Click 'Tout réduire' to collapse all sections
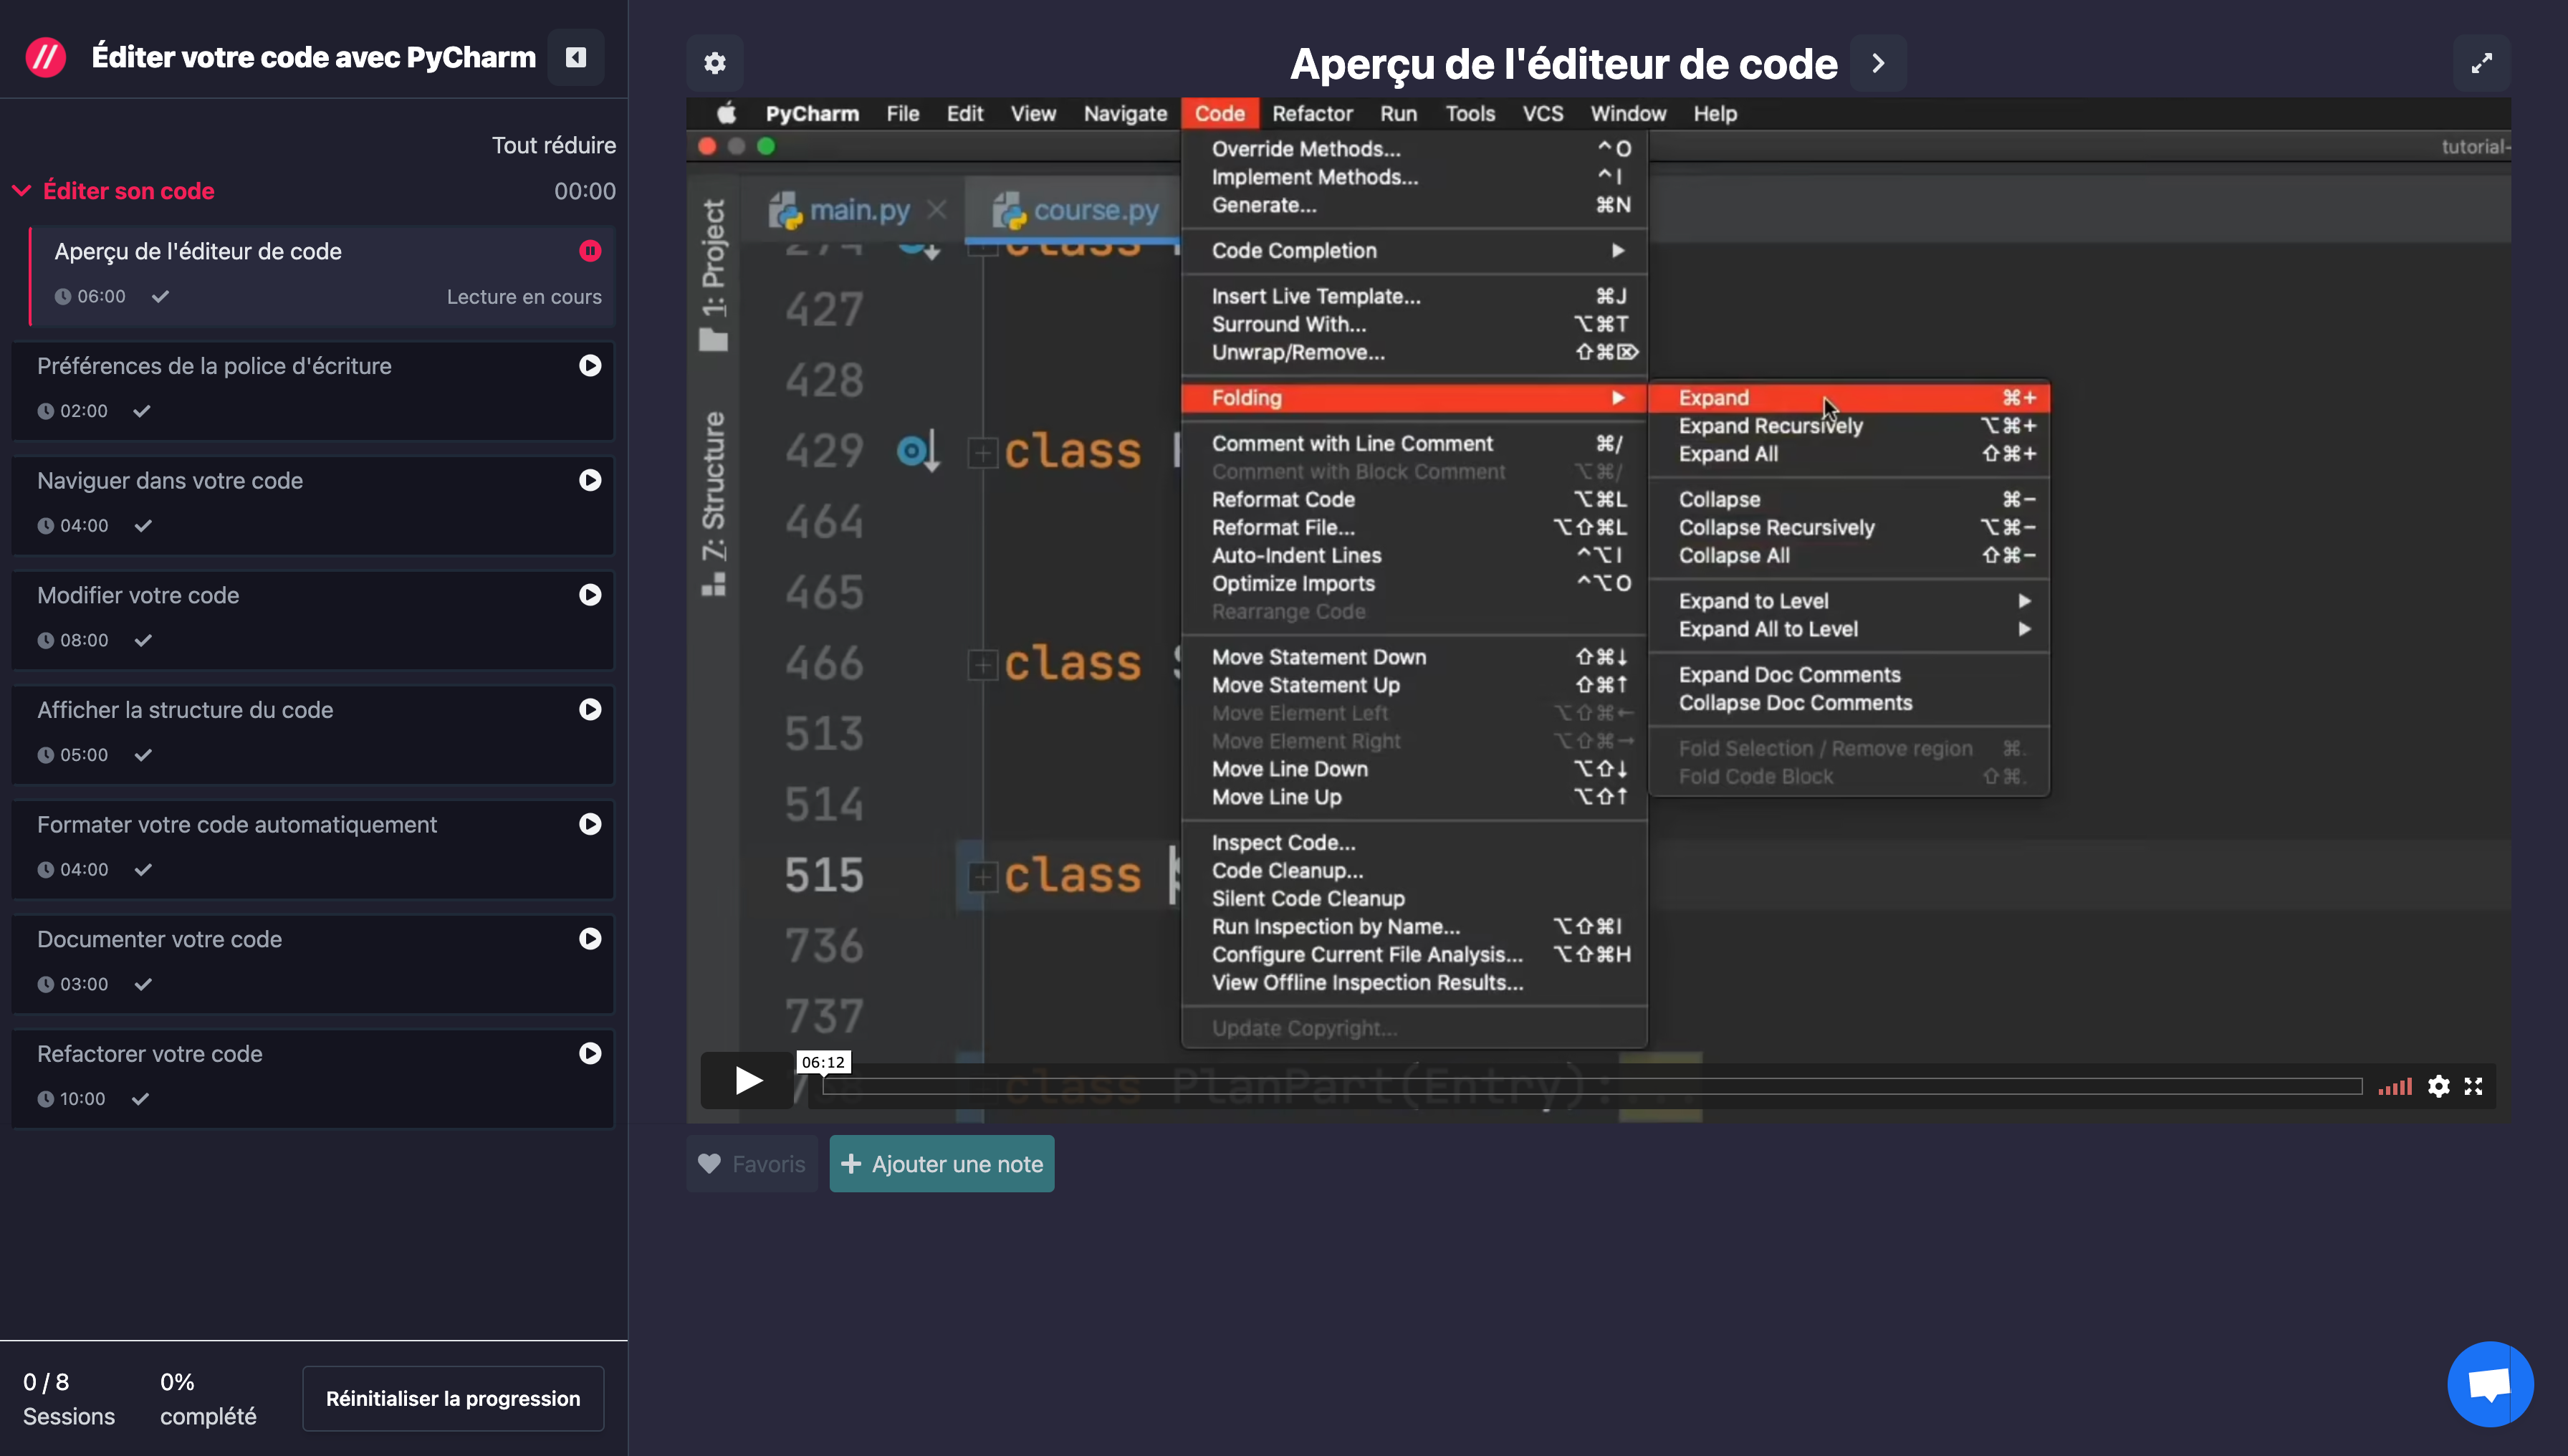 pos(553,145)
